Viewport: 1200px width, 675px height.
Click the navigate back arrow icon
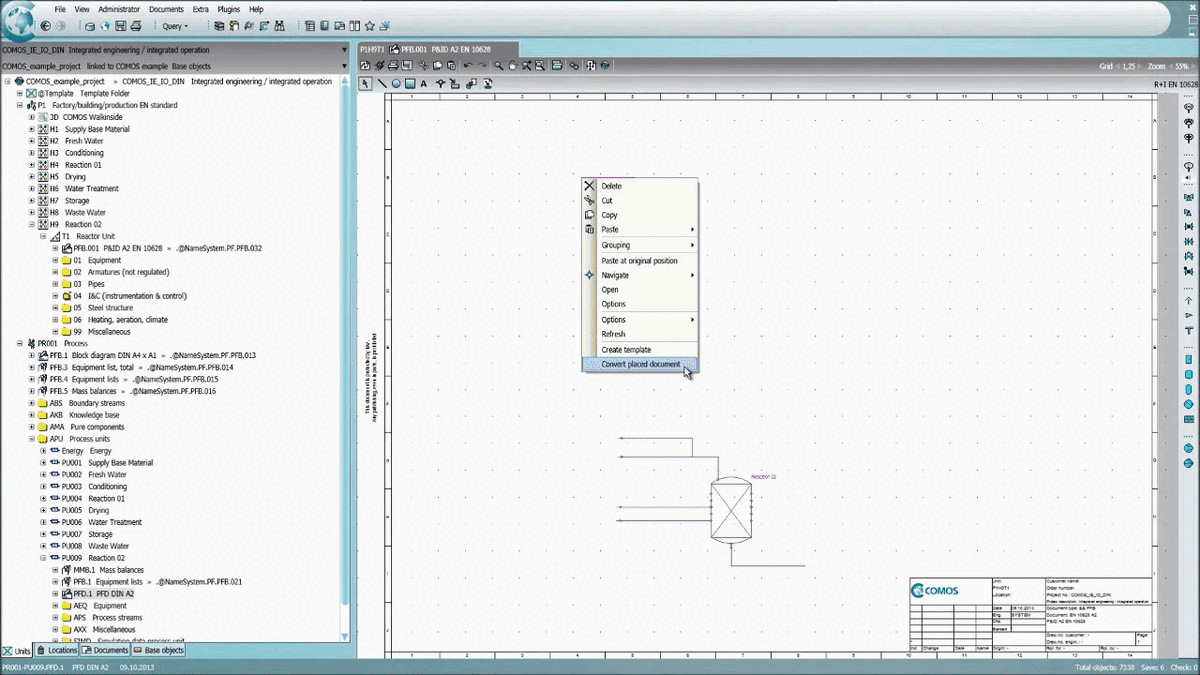[x=46, y=26]
